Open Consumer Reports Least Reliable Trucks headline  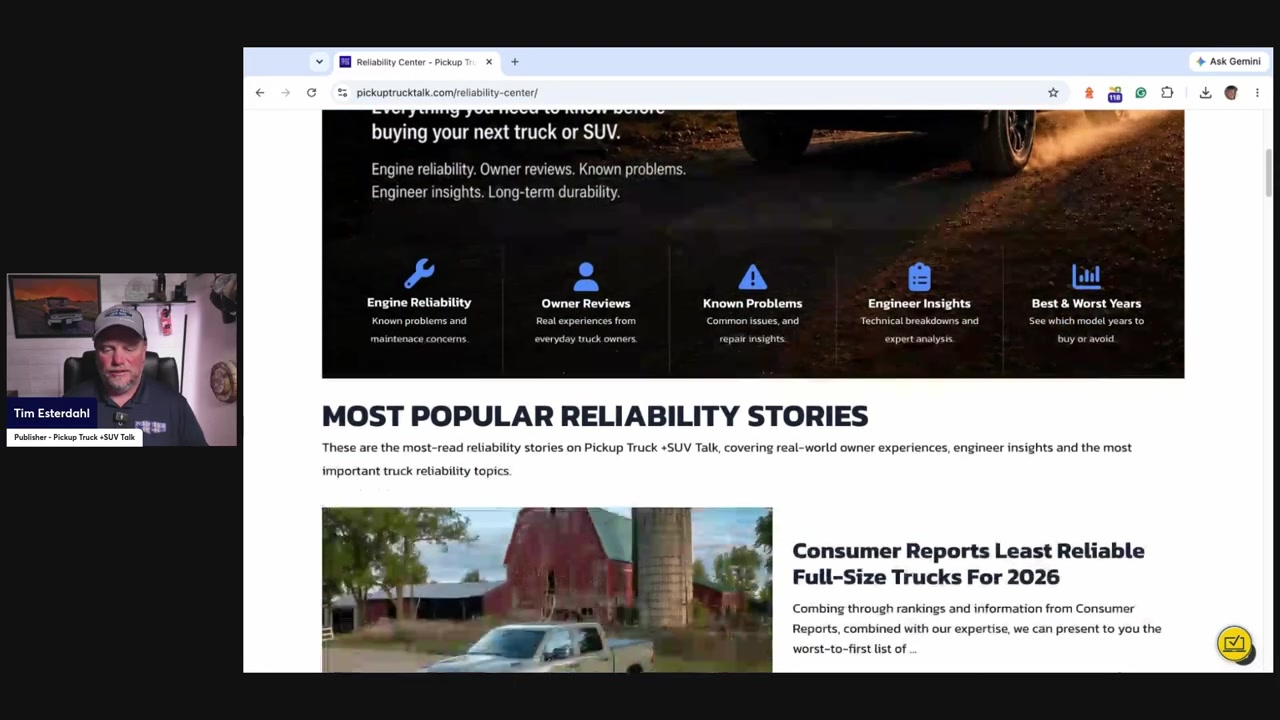coord(968,563)
